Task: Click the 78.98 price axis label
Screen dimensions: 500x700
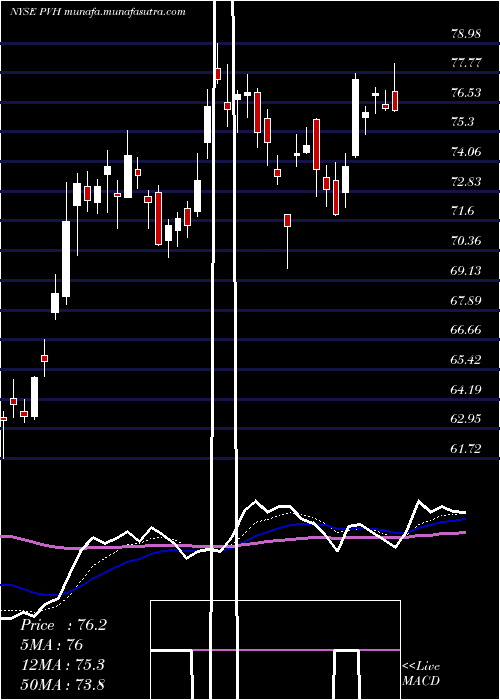Action: pos(466,33)
